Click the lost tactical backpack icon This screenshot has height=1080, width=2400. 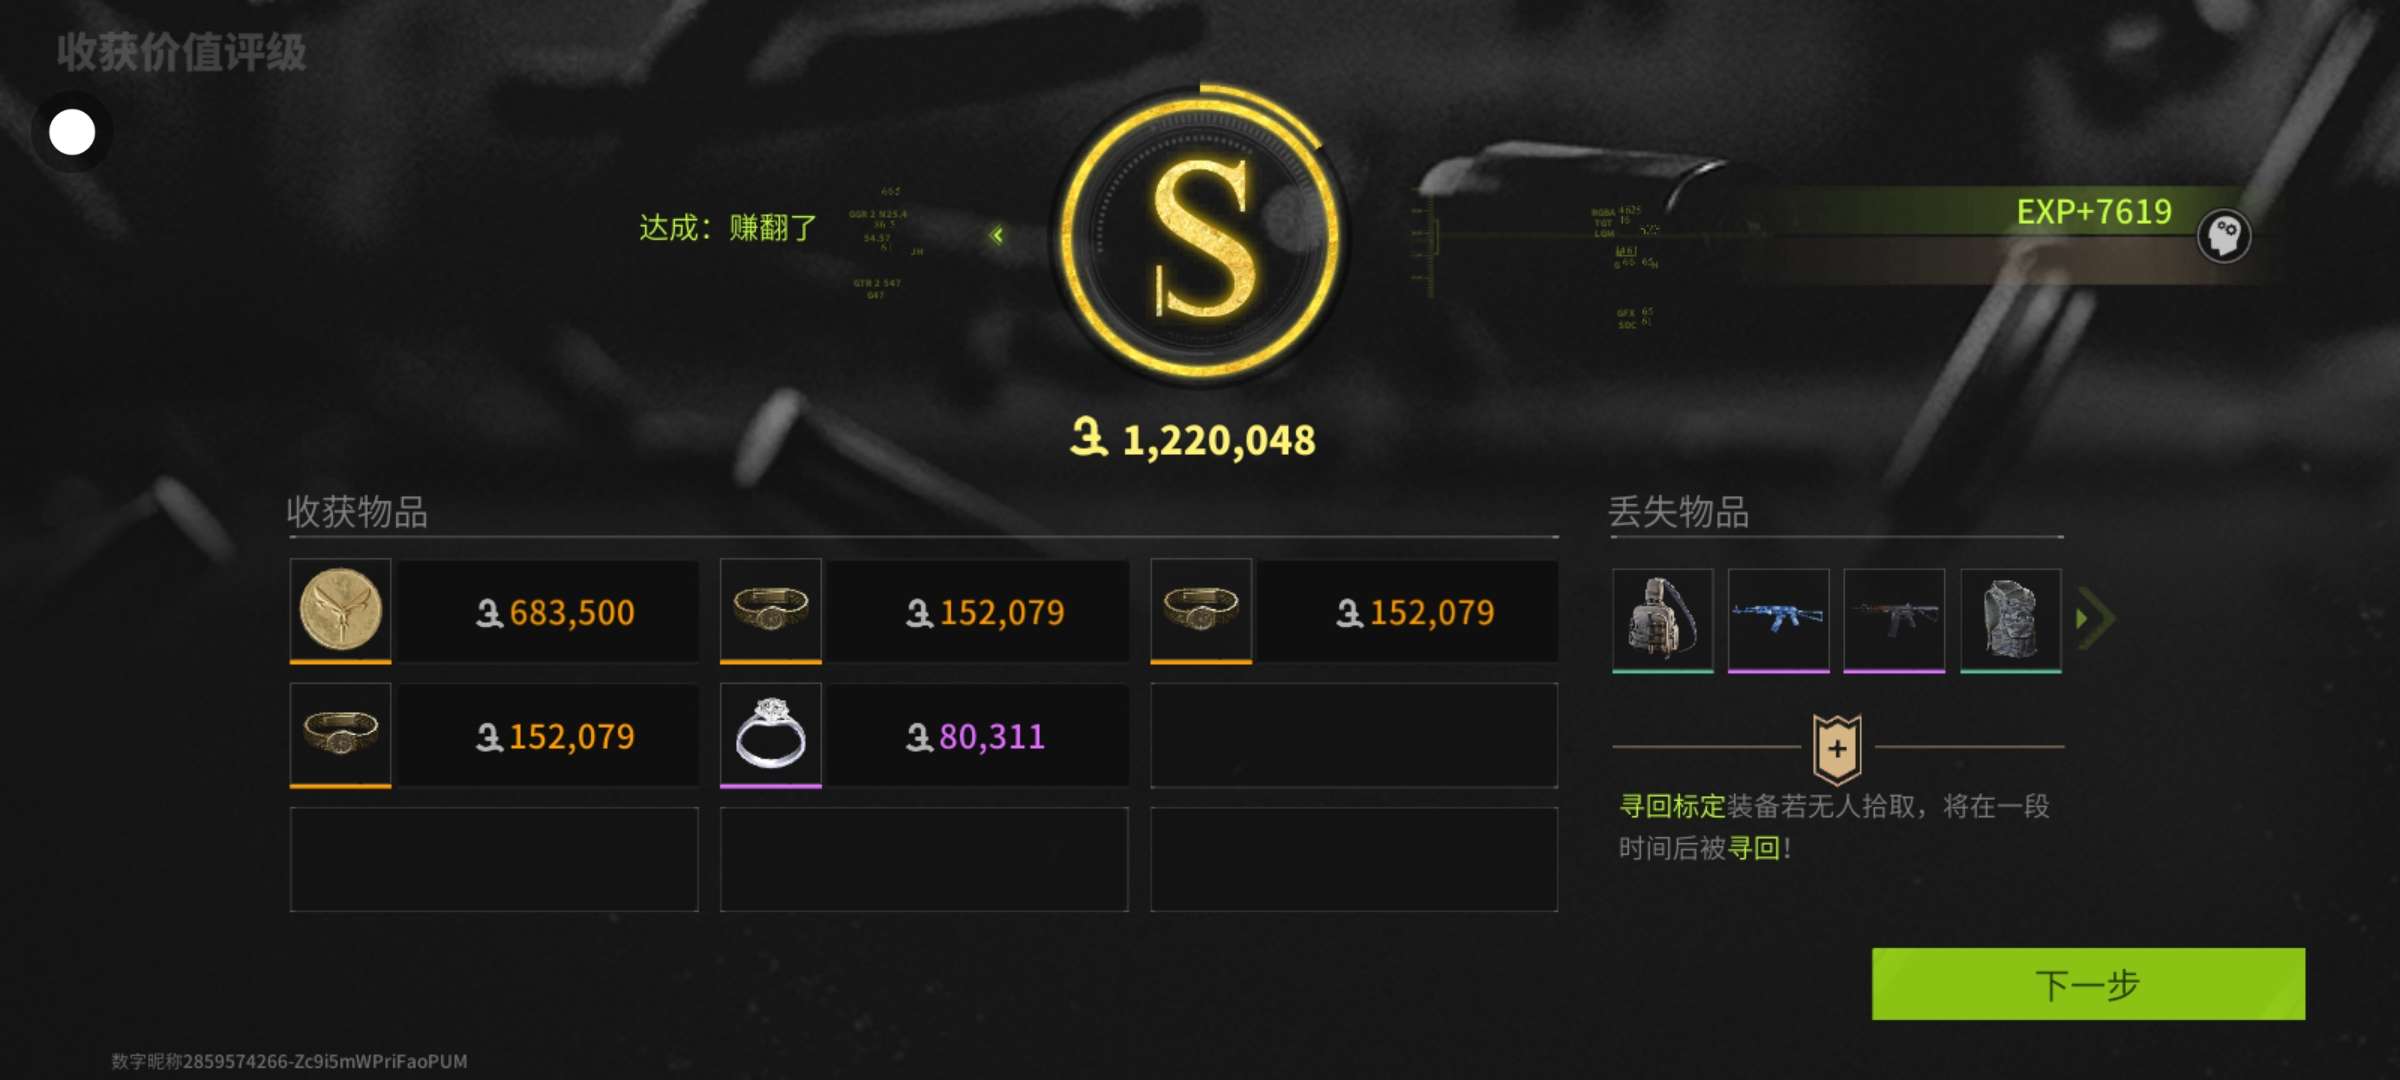pyautogui.click(x=1662, y=620)
